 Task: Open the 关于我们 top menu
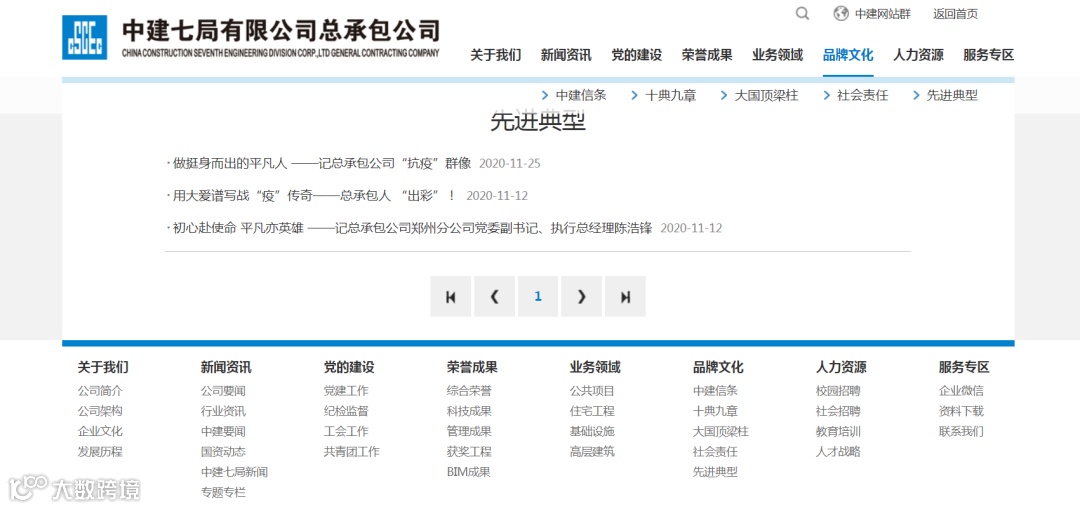tap(496, 55)
